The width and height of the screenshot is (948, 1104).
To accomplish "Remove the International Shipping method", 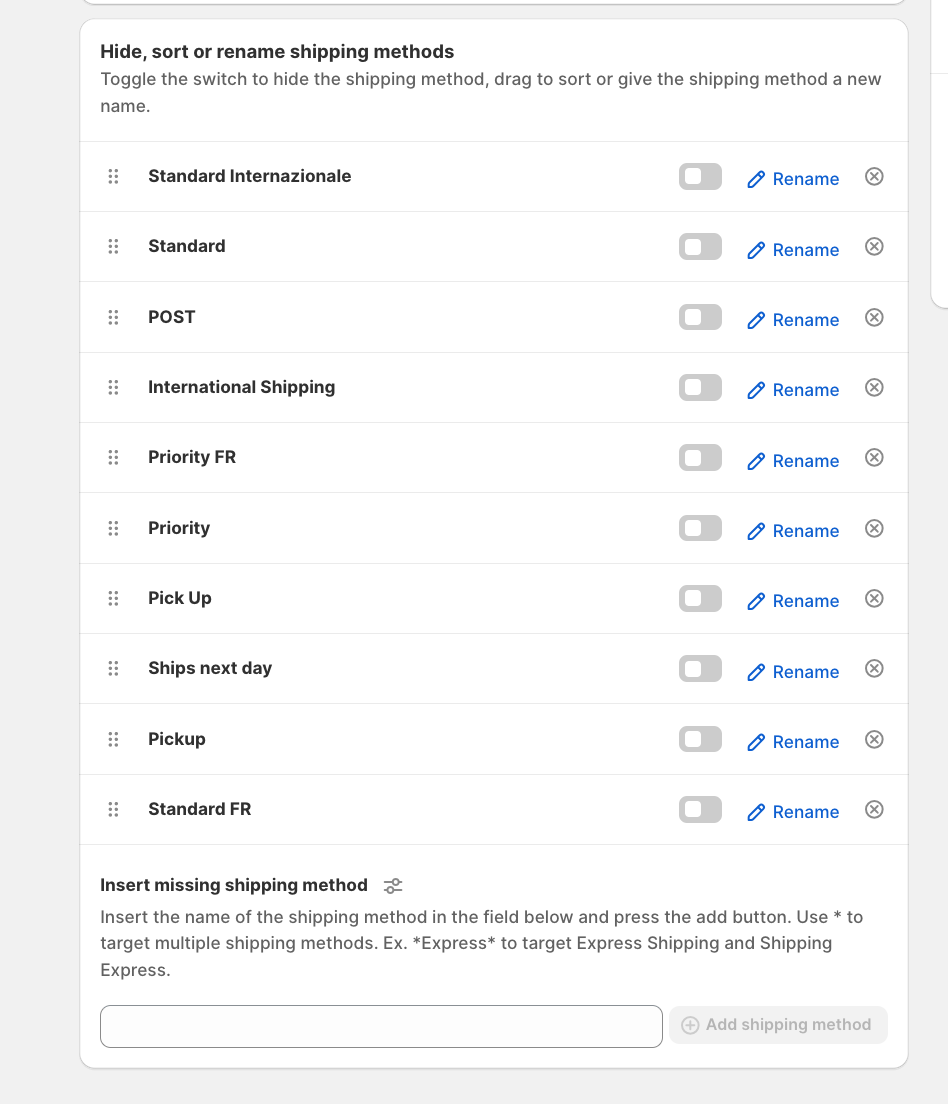I will coord(874,387).
